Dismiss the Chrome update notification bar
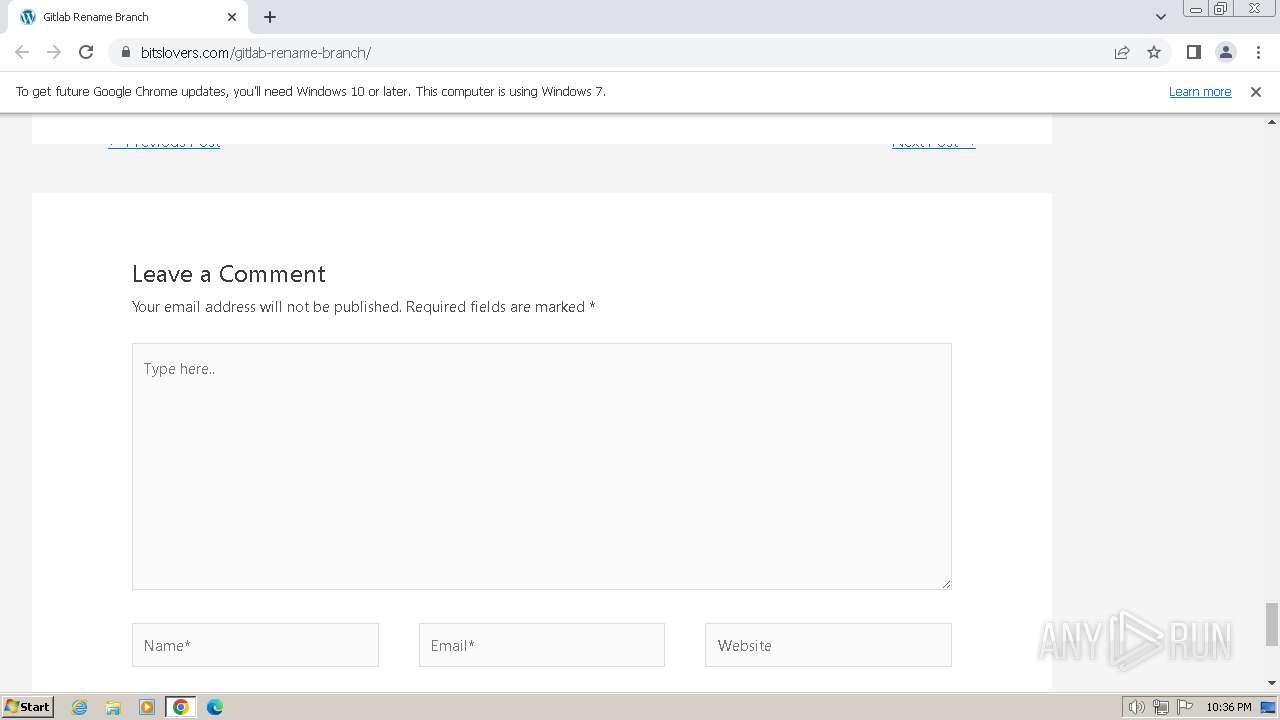Image resolution: width=1280 pixels, height=720 pixels. [x=1256, y=91]
